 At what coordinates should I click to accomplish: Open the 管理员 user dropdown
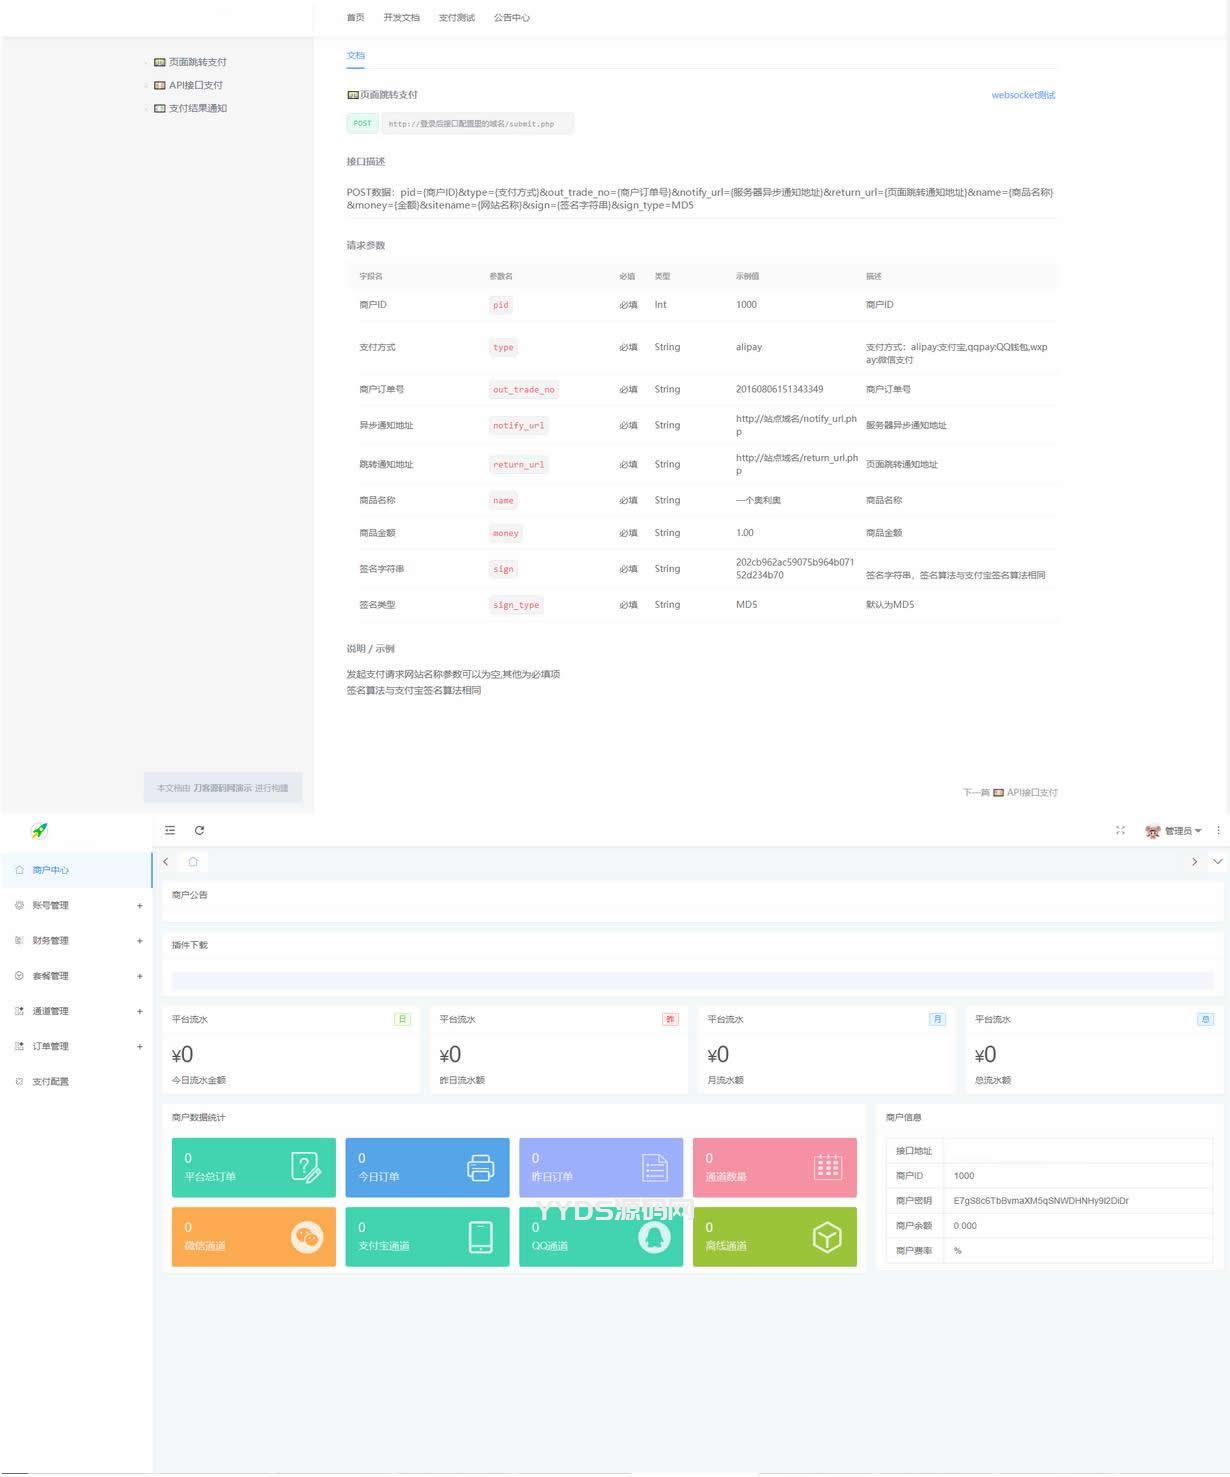point(1174,831)
